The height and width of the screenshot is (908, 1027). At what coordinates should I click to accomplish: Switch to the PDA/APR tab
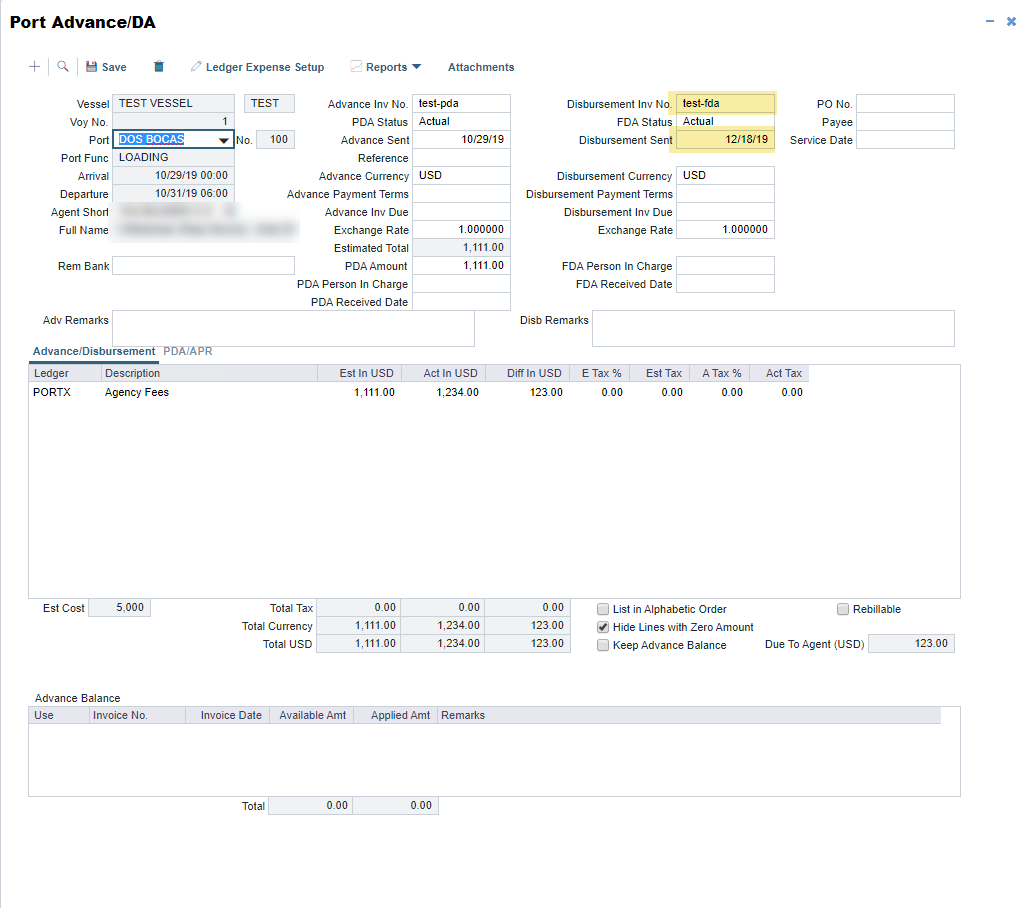tap(188, 351)
